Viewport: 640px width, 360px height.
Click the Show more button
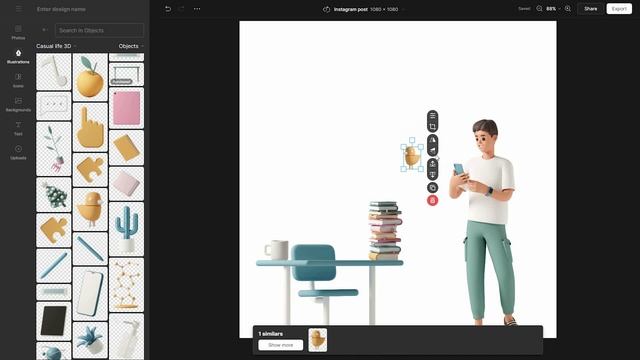(280, 345)
